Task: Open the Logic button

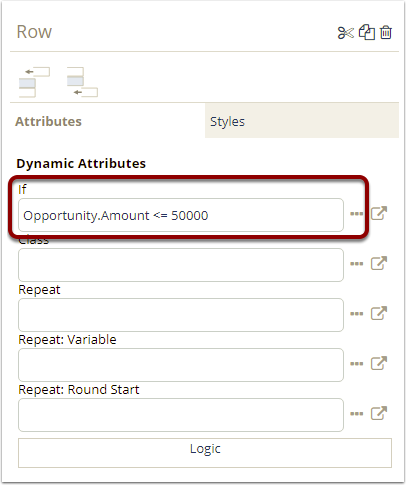Action: 205,453
